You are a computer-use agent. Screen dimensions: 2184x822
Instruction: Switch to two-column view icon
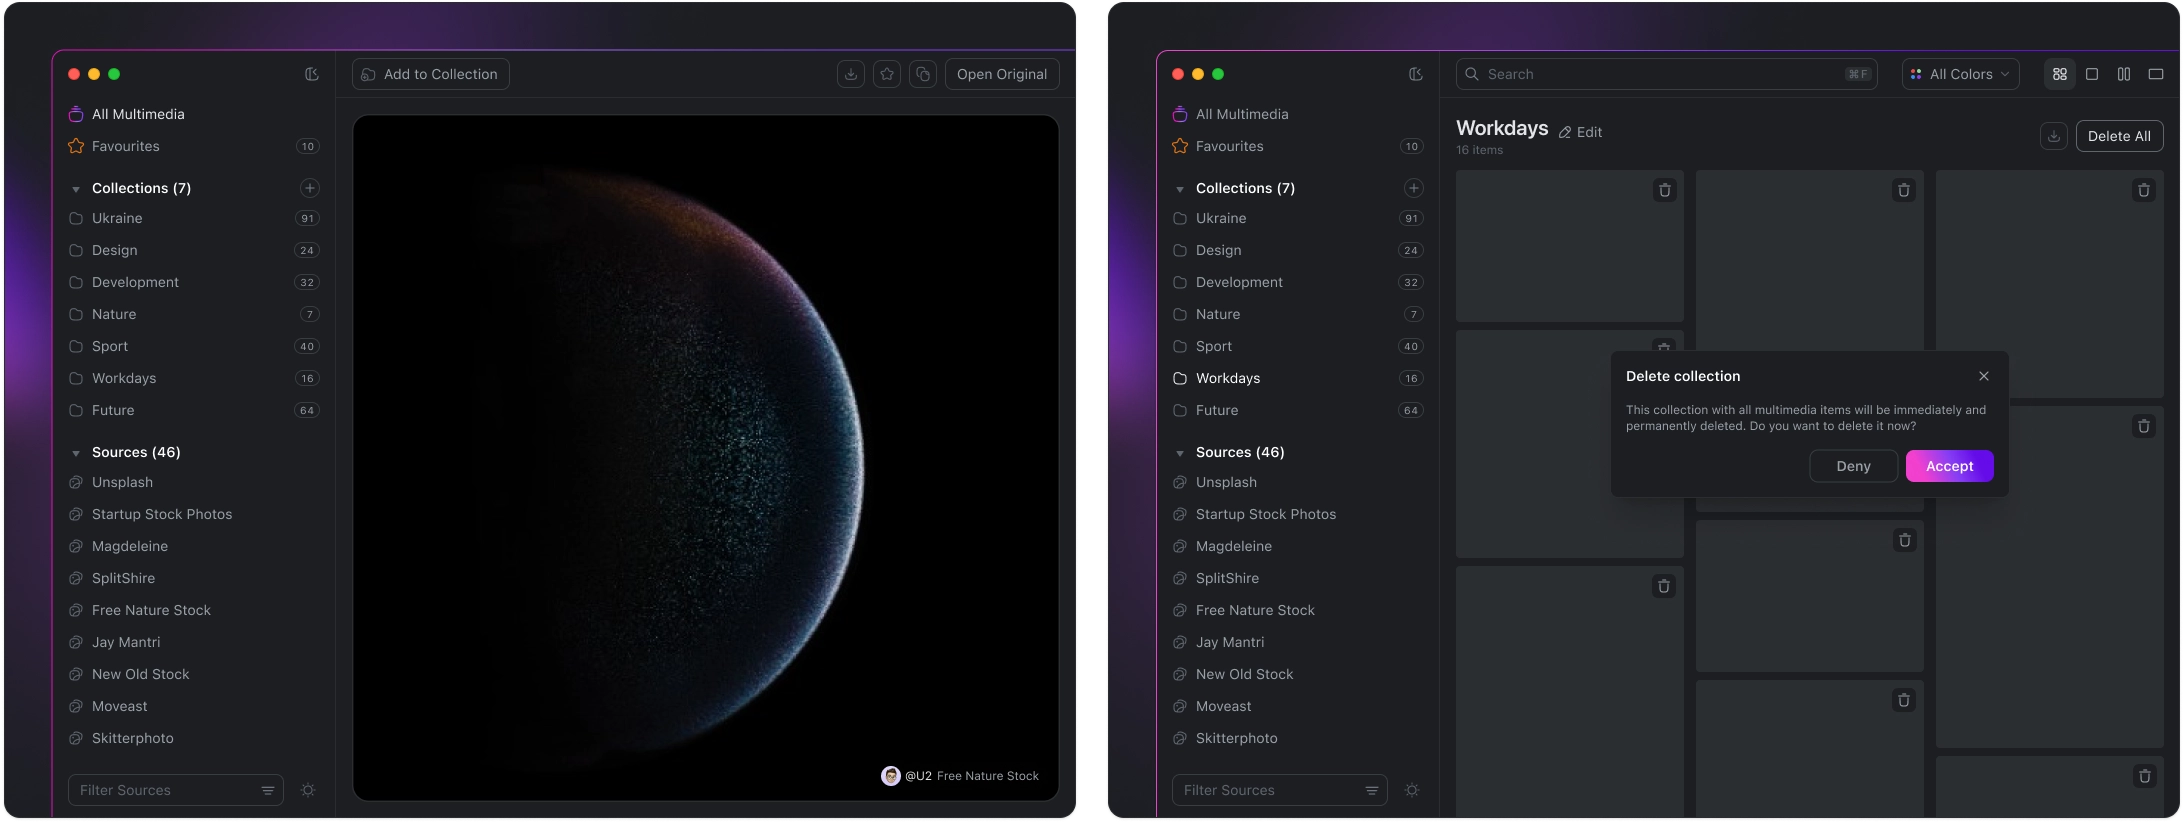point(2124,74)
